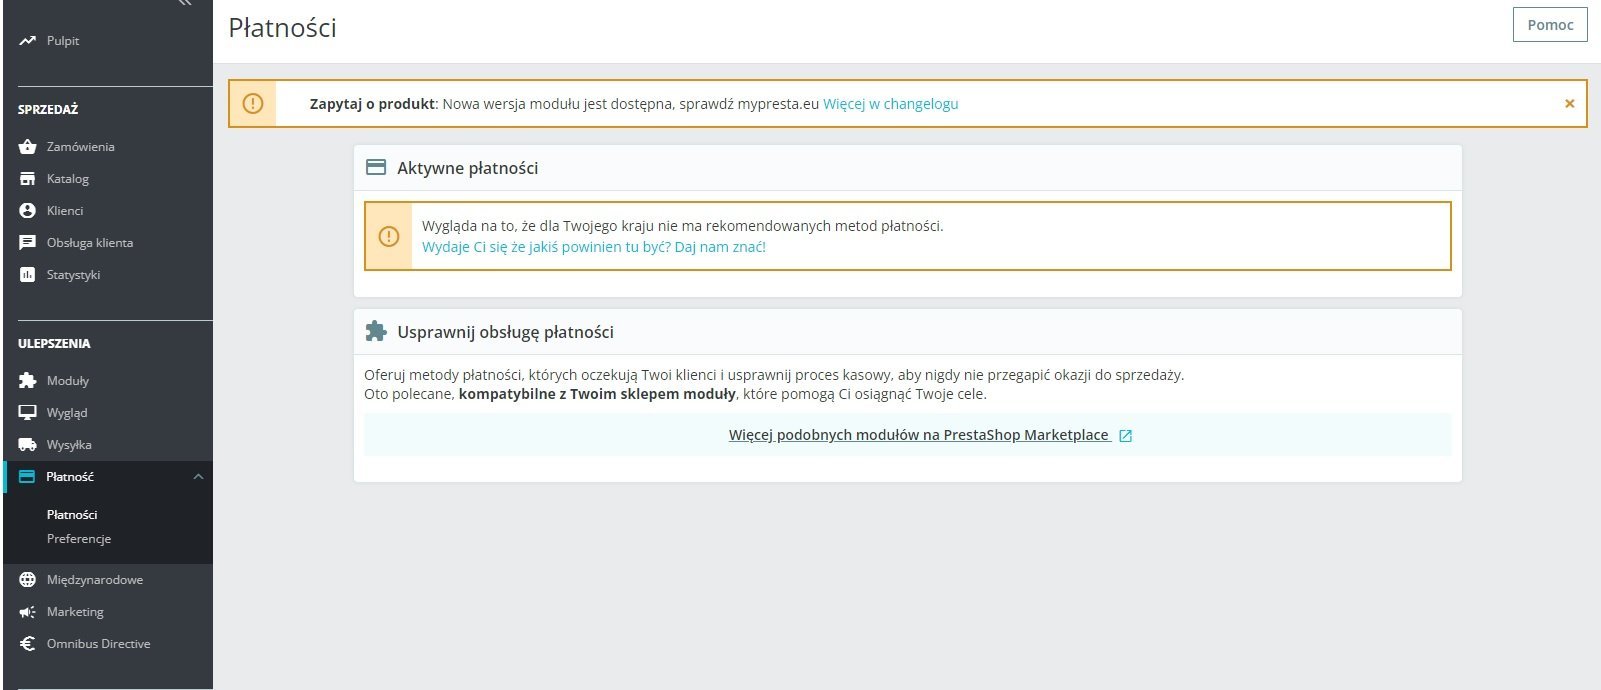The image size is (1601, 690).
Task: Collapse the Płatność submenu chevron
Action: click(x=198, y=477)
